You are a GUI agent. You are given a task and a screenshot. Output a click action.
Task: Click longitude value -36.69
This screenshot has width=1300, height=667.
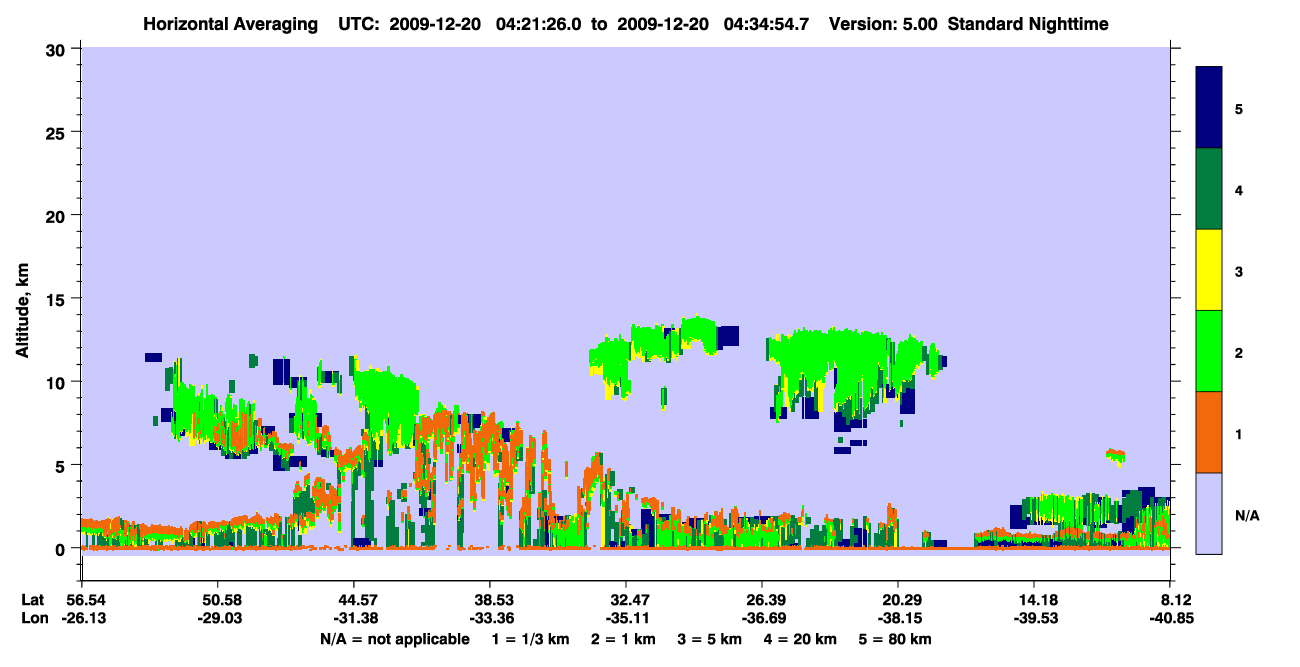(x=762, y=618)
